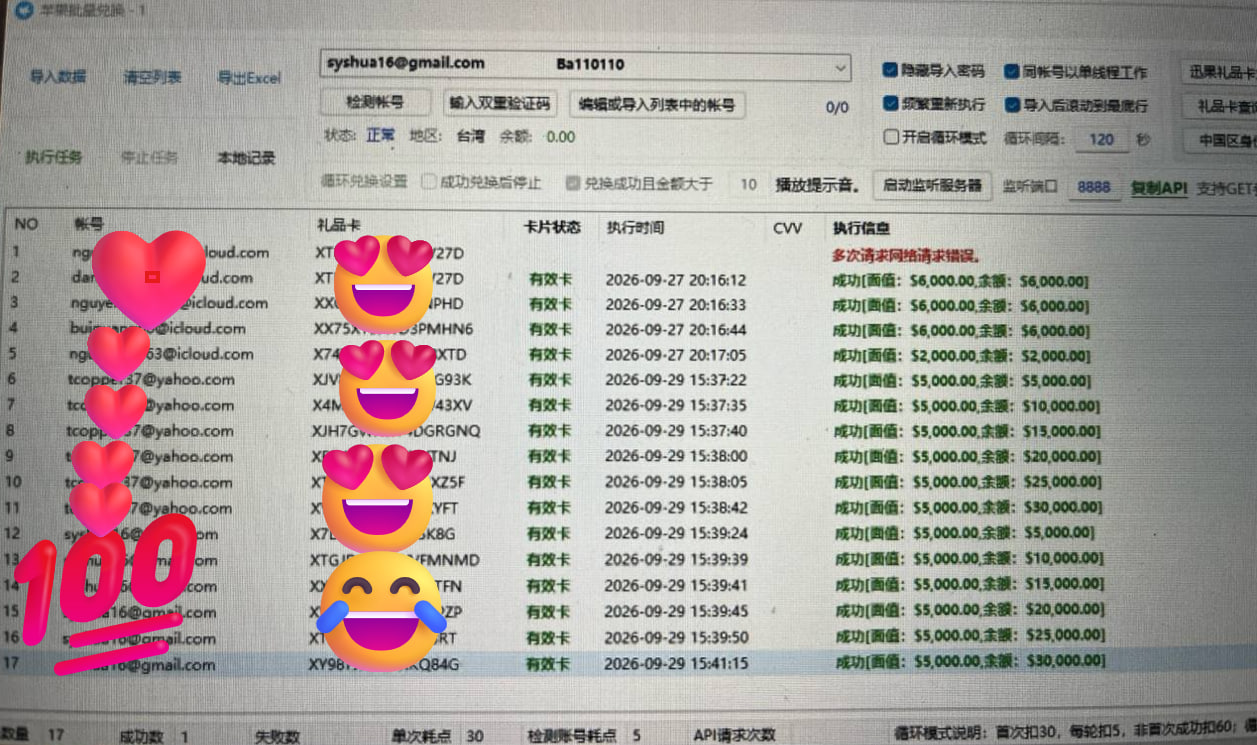Click the 检测帐号 button
Image resolution: width=1257 pixels, height=745 pixels.
coord(375,103)
